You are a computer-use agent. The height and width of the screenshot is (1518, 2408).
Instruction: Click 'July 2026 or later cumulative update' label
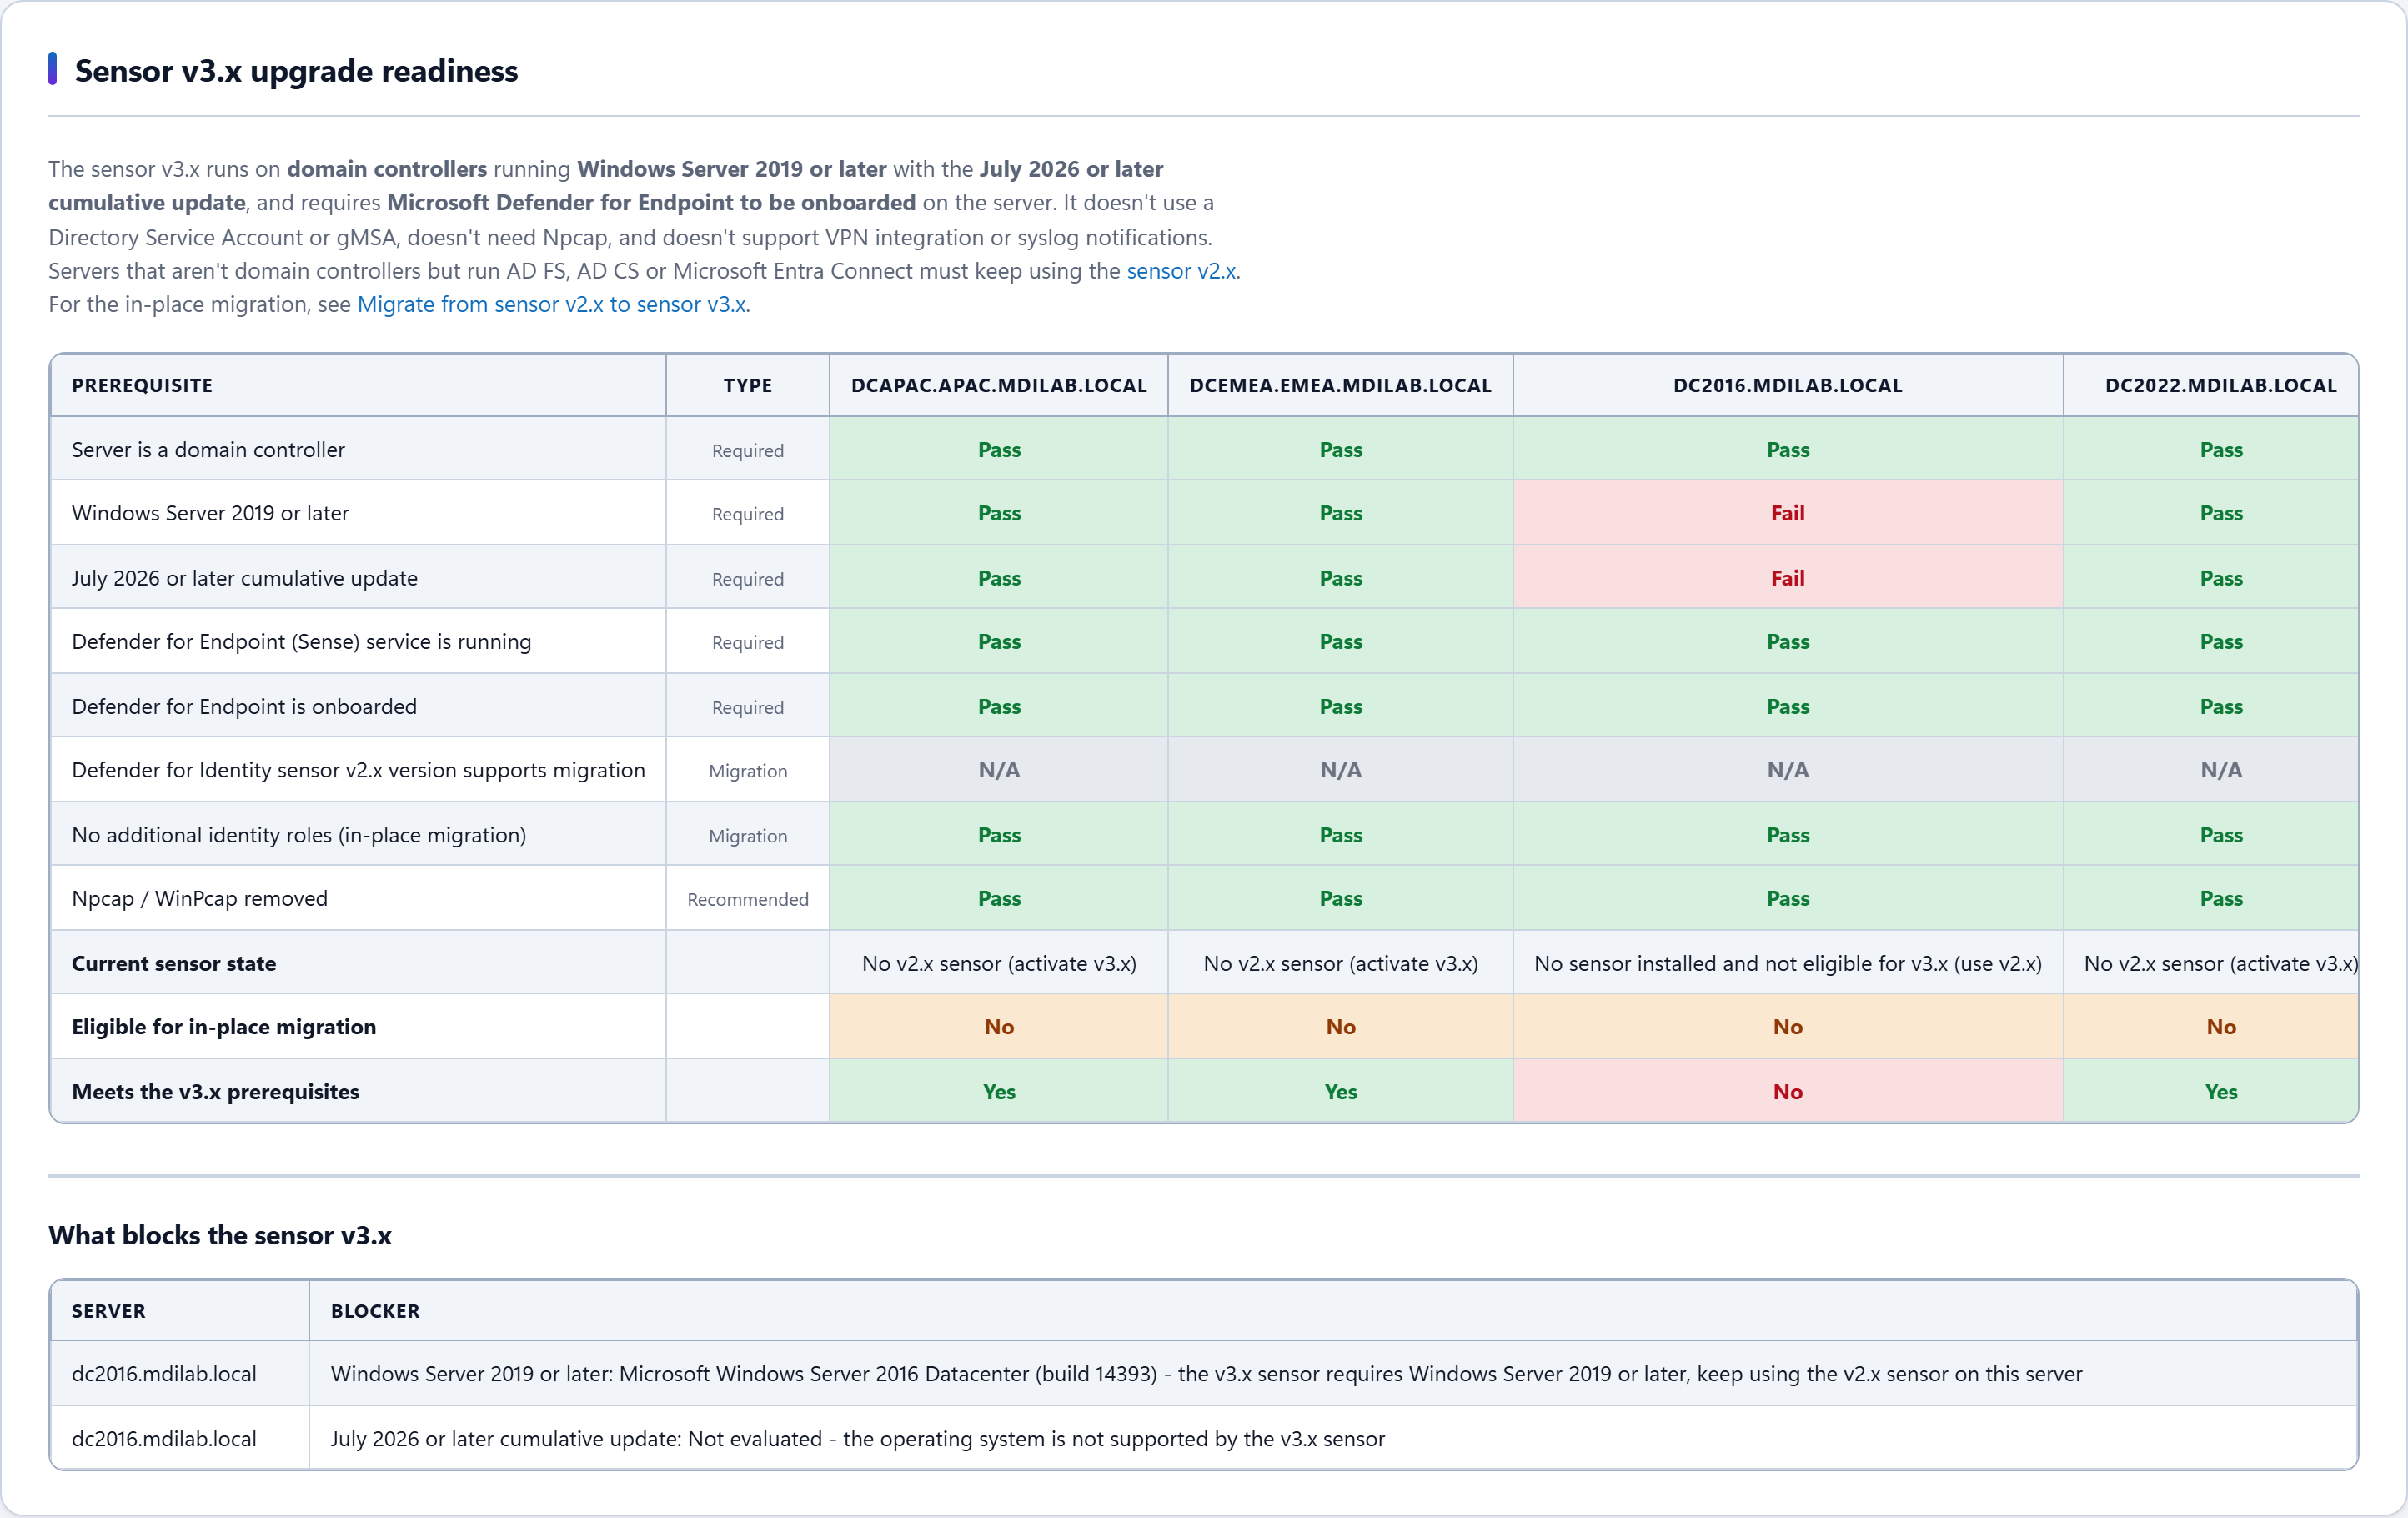tap(245, 578)
